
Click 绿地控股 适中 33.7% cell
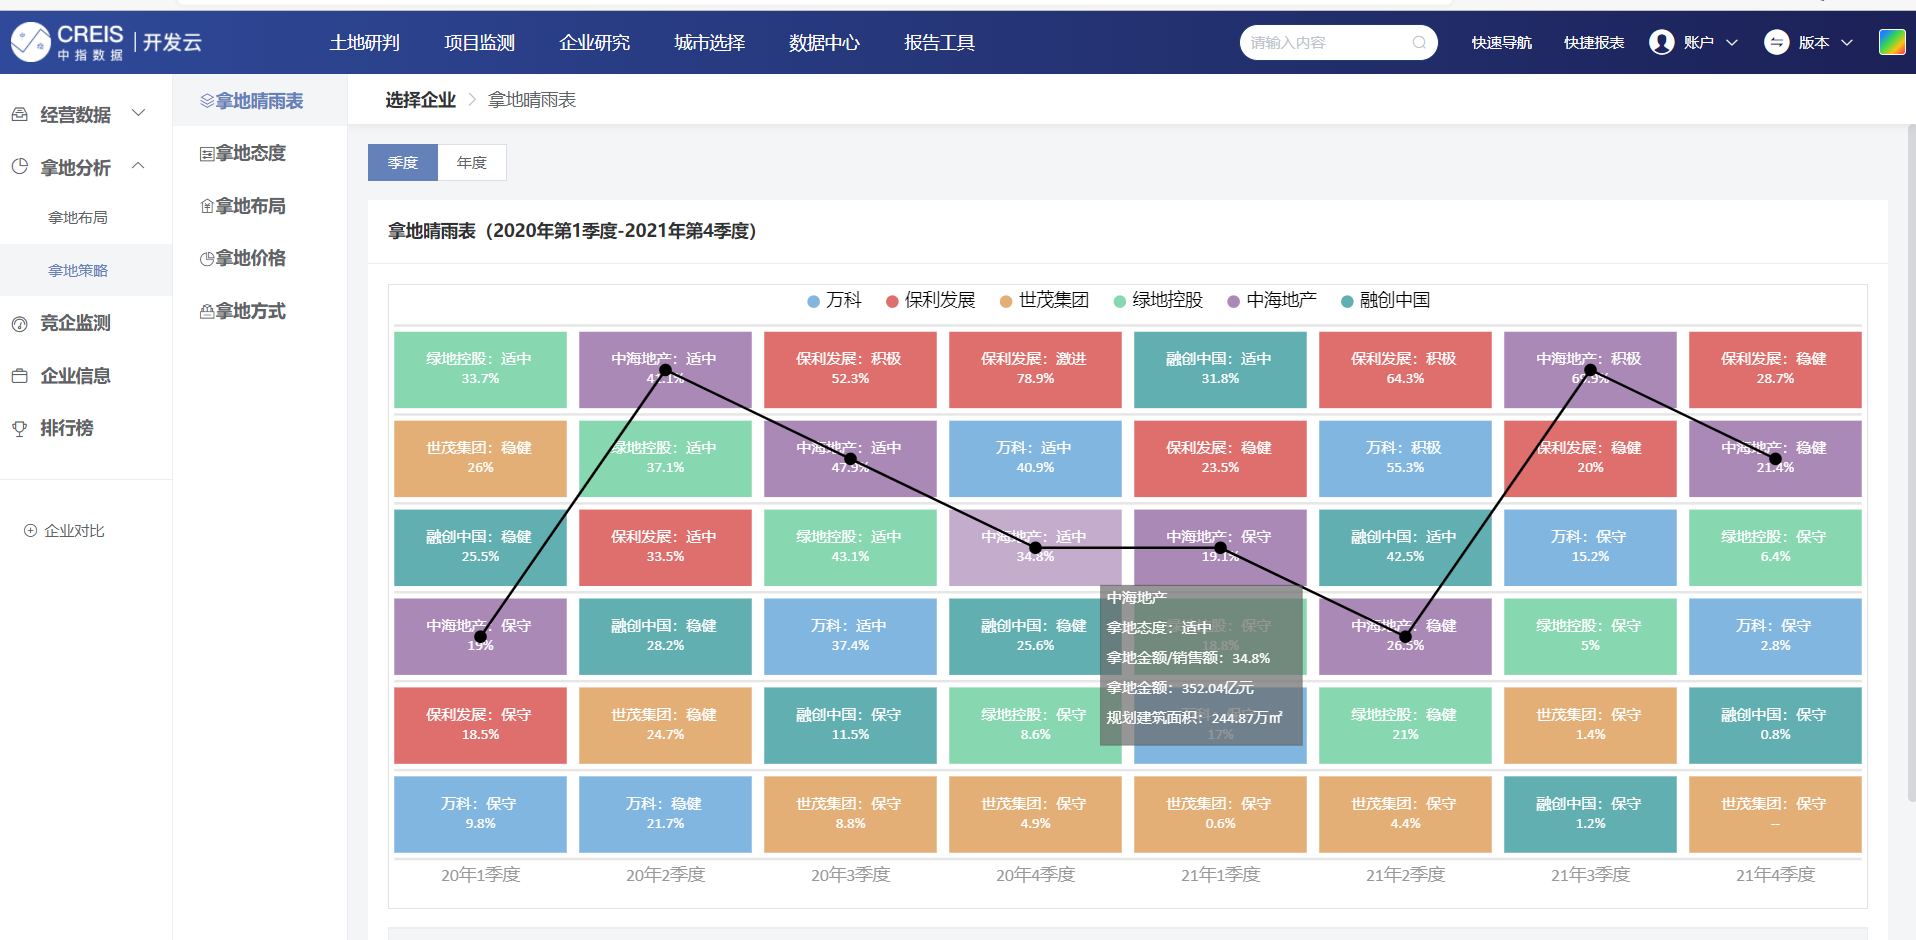tap(480, 369)
